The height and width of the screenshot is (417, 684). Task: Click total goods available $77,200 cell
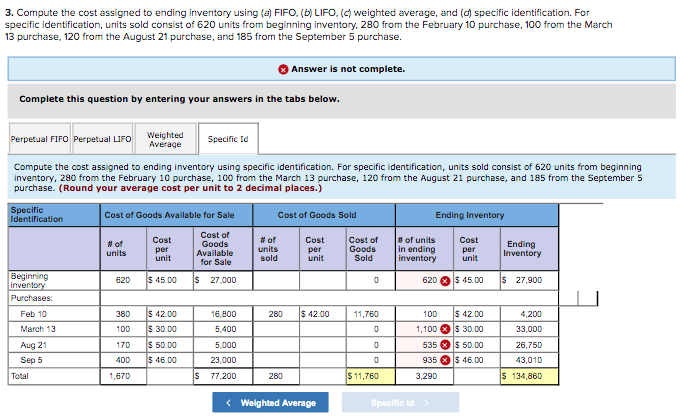[x=222, y=376]
